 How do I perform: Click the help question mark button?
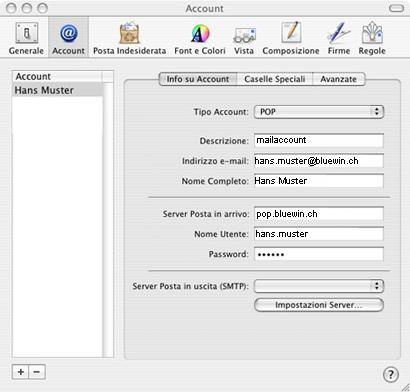[390, 374]
